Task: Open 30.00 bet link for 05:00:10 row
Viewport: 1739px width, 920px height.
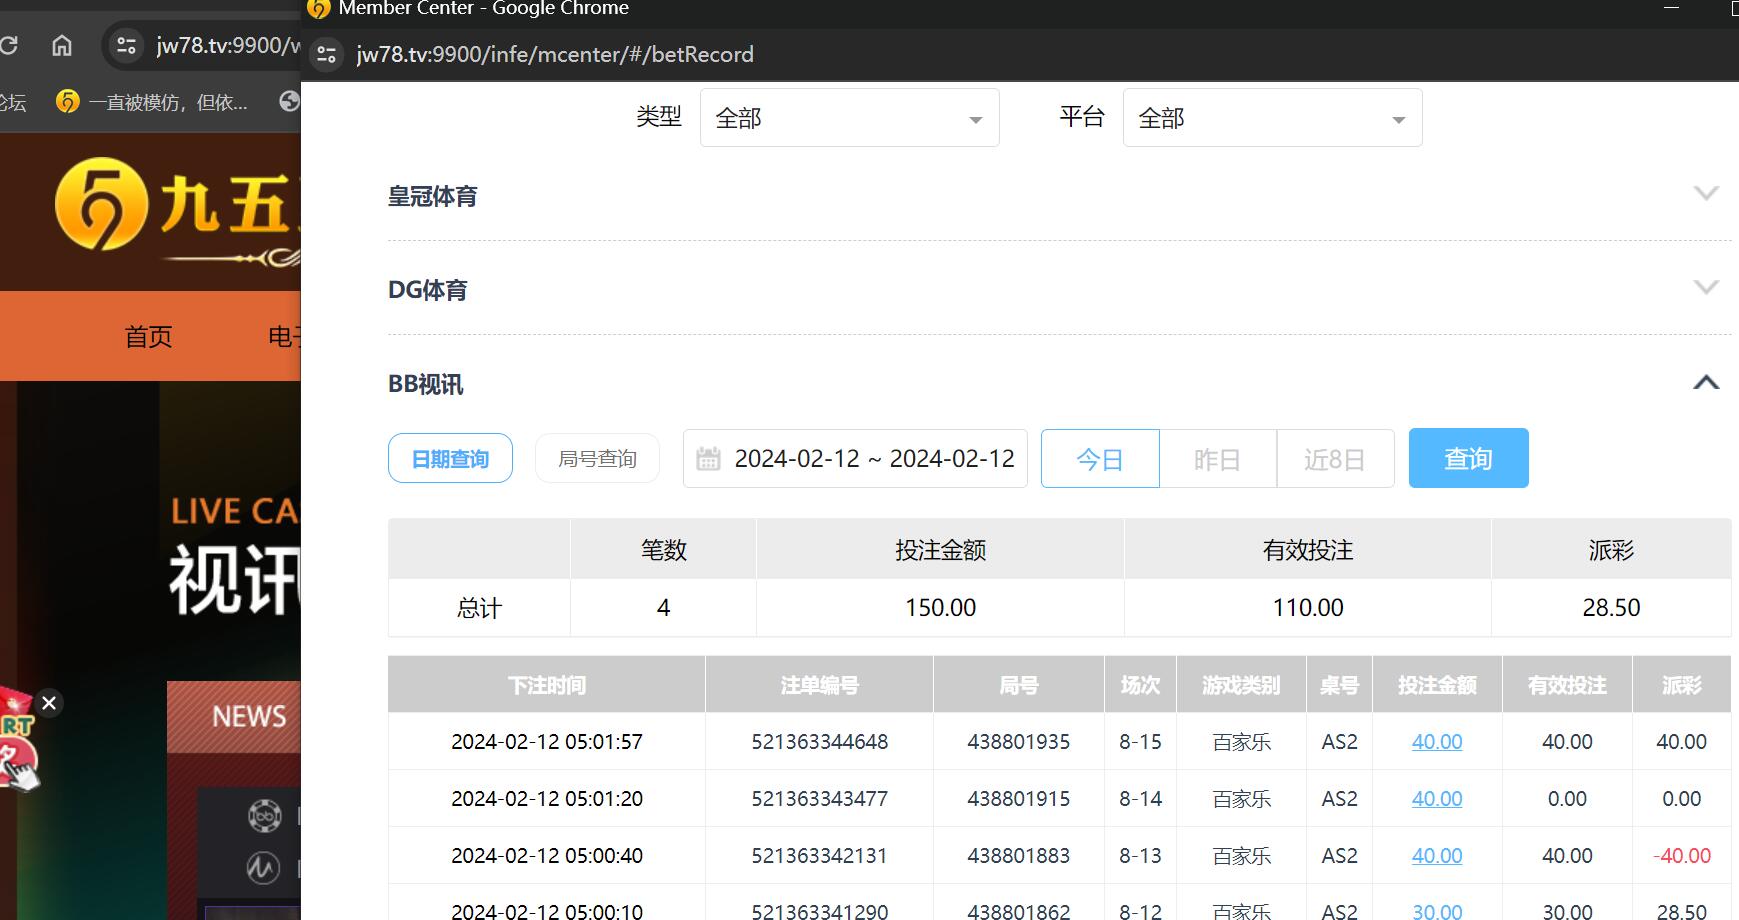Action: click(1437, 911)
